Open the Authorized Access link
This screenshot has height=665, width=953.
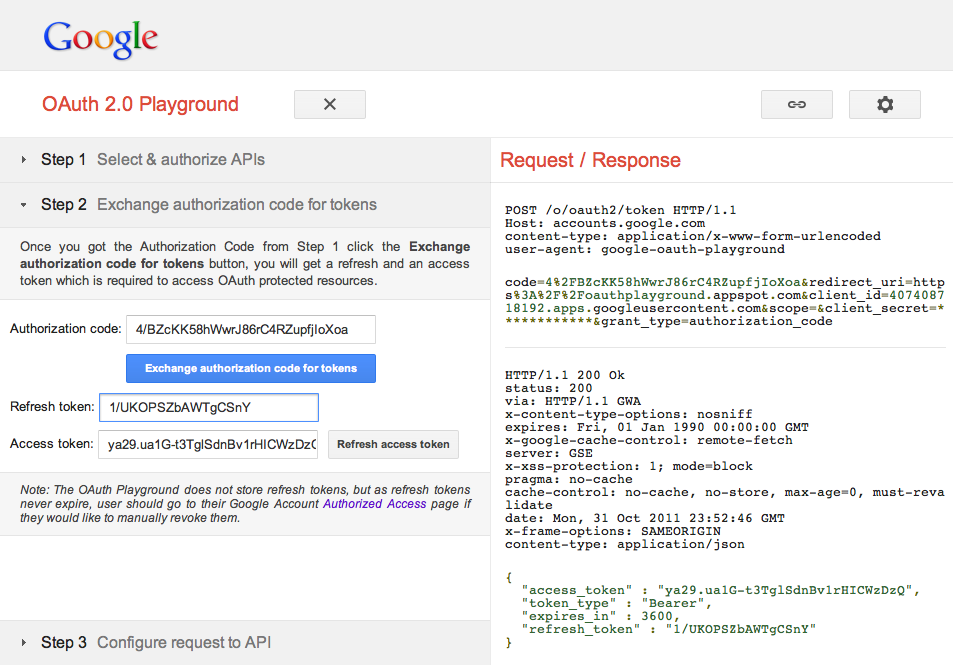tap(374, 504)
